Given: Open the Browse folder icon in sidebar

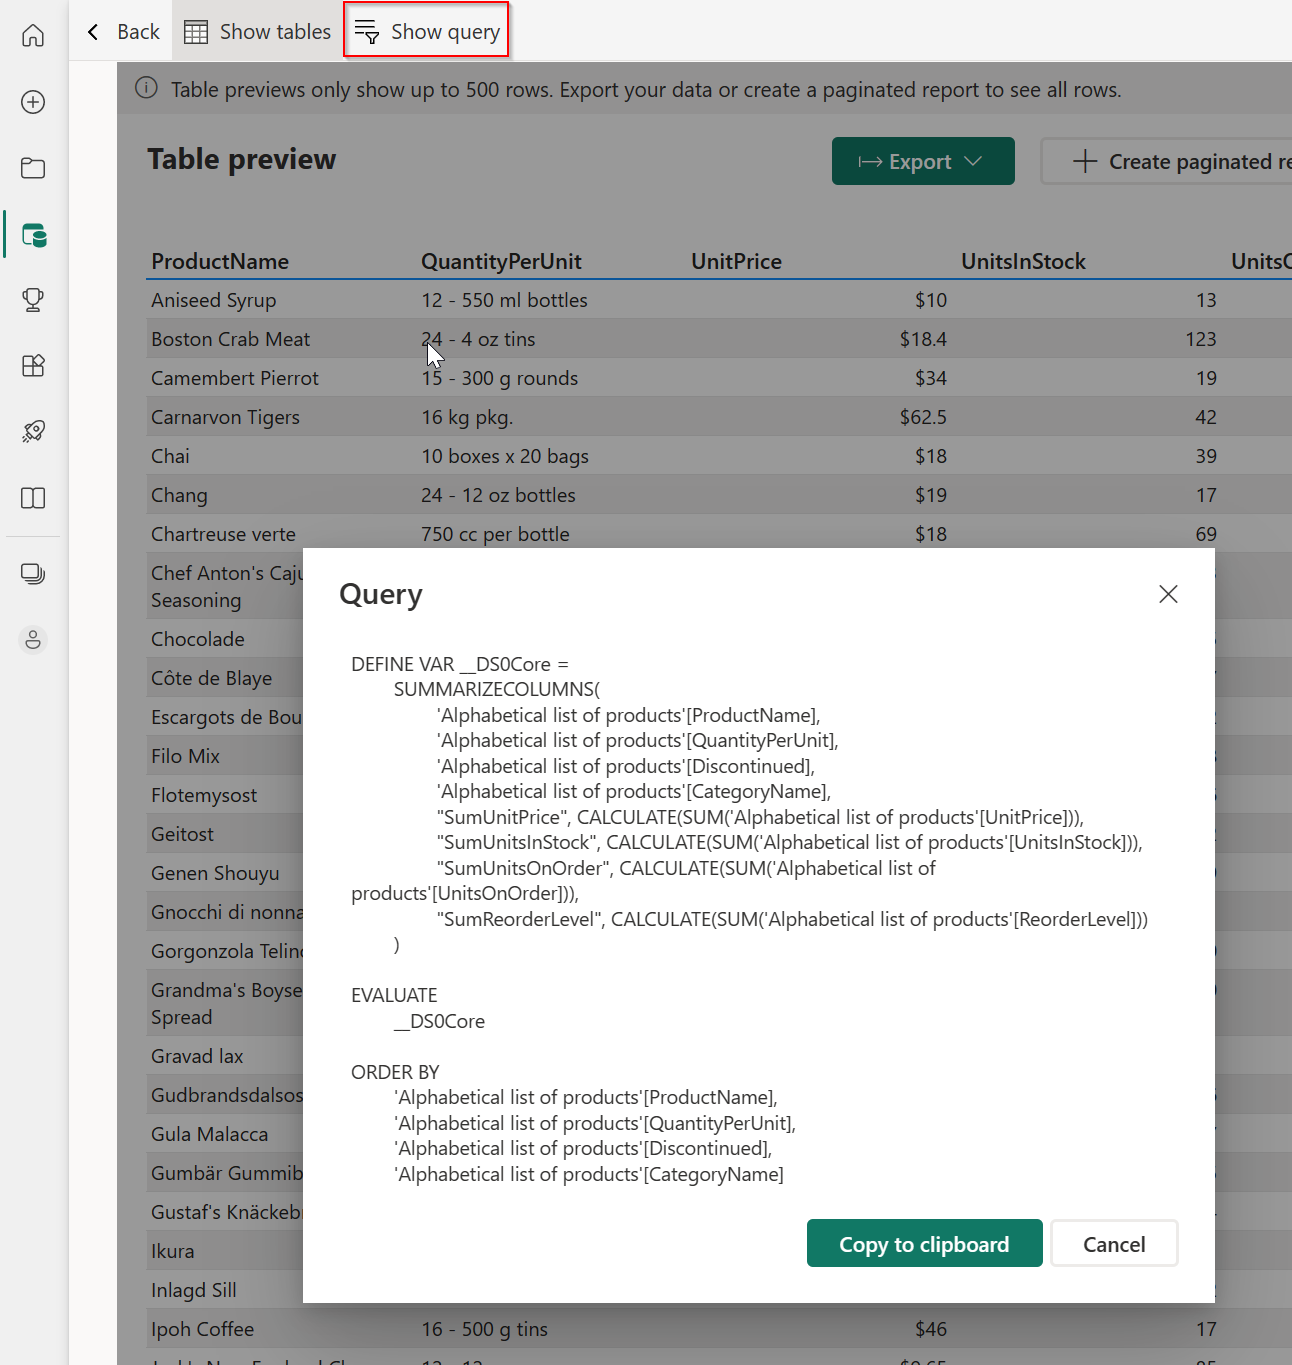Looking at the screenshot, I should click(x=33, y=168).
